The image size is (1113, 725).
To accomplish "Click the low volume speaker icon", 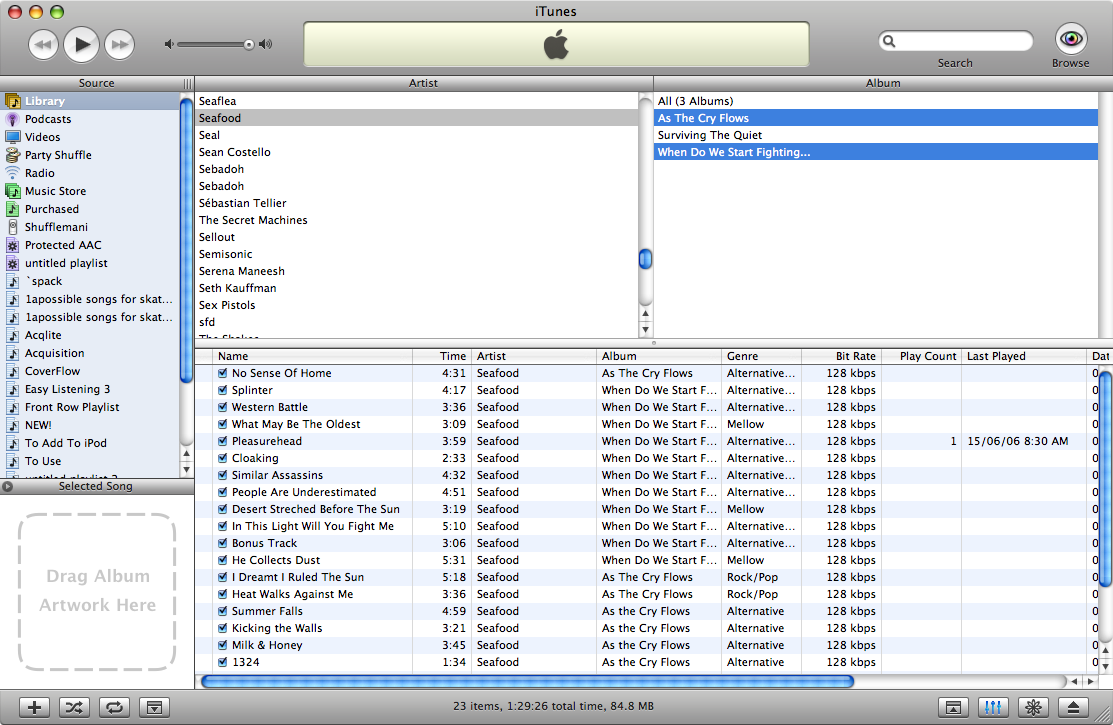I will pos(169,44).
